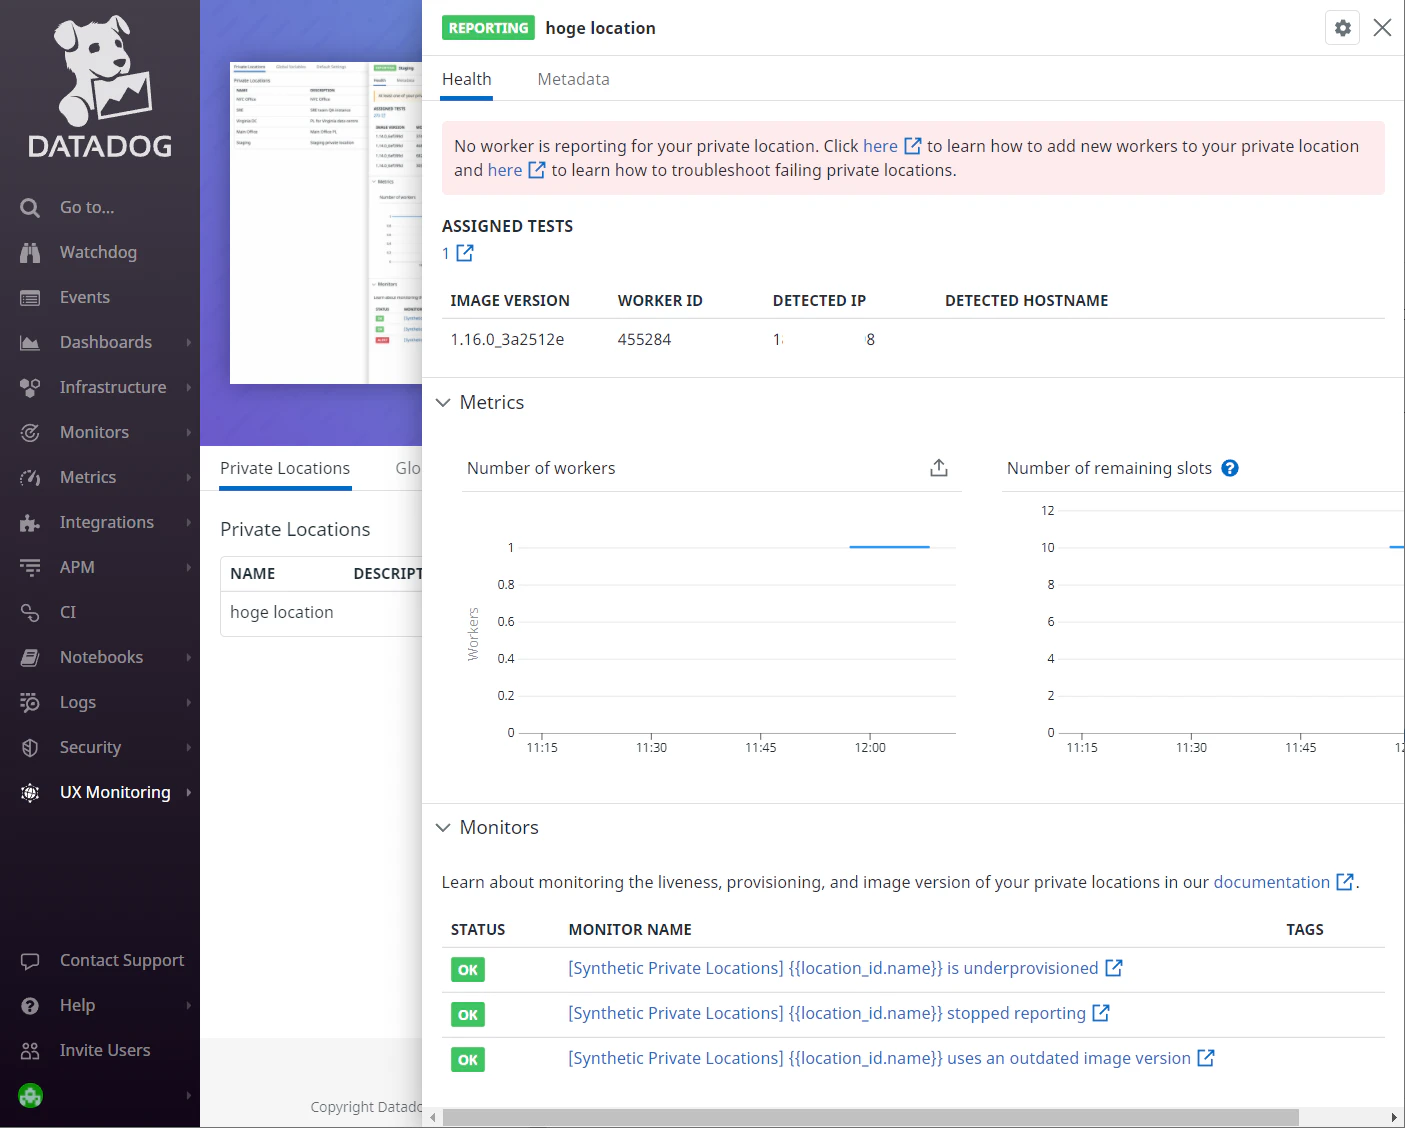Open the private locations documentation link
The width and height of the screenshot is (1405, 1128).
1272,883
